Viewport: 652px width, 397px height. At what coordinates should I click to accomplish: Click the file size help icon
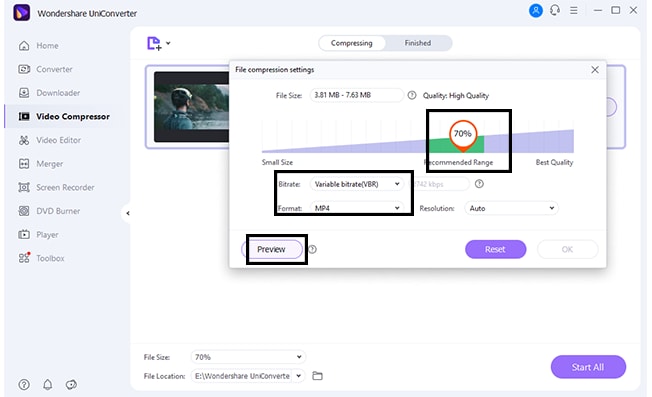[412, 95]
